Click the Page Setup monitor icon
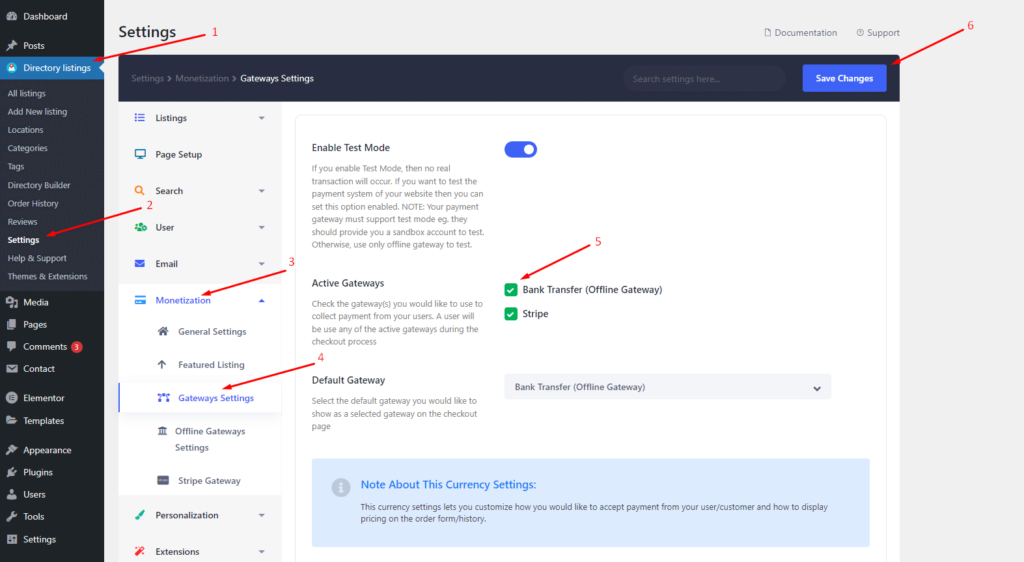Viewport: 1024px width, 562px height. [140, 154]
